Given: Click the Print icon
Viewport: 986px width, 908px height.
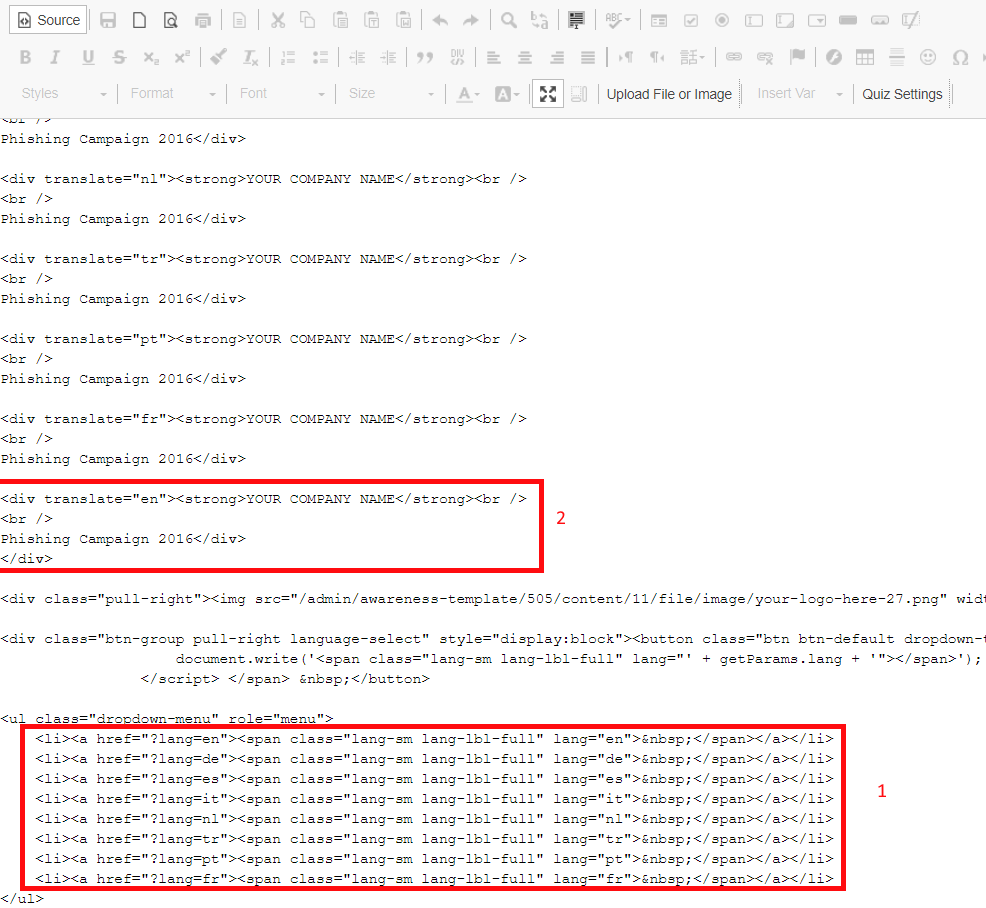Looking at the screenshot, I should click(202, 20).
